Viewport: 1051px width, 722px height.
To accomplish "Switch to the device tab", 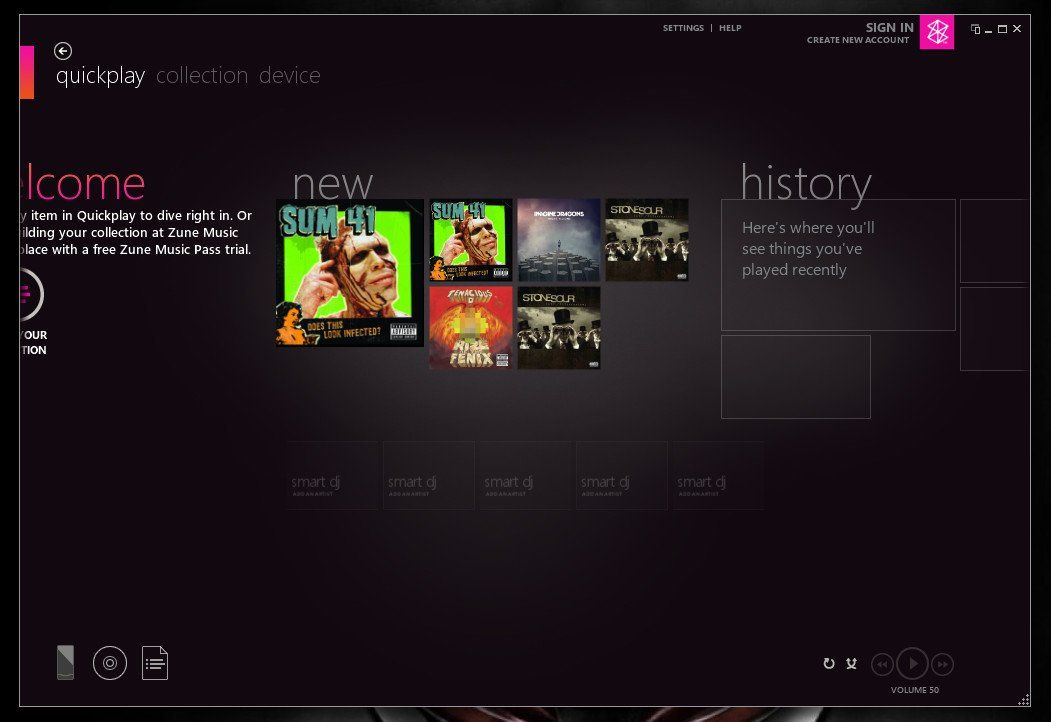I will coord(290,75).
